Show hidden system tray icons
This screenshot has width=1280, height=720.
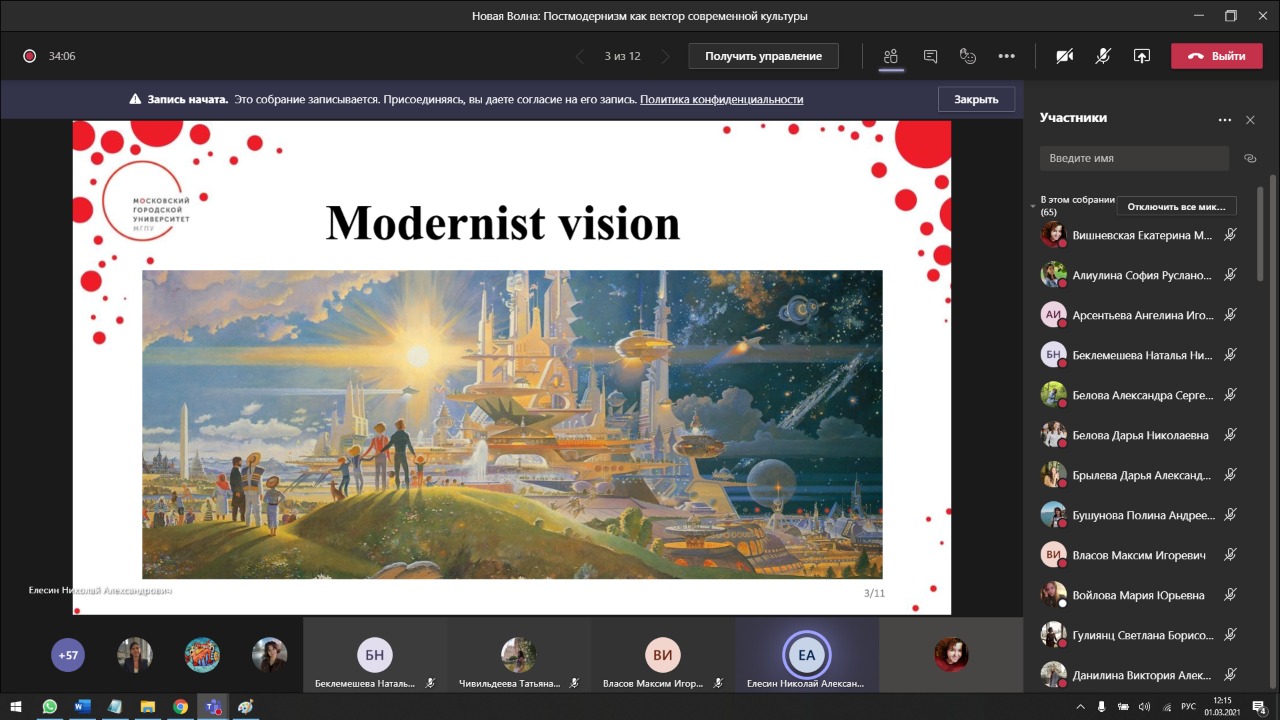coord(1080,707)
